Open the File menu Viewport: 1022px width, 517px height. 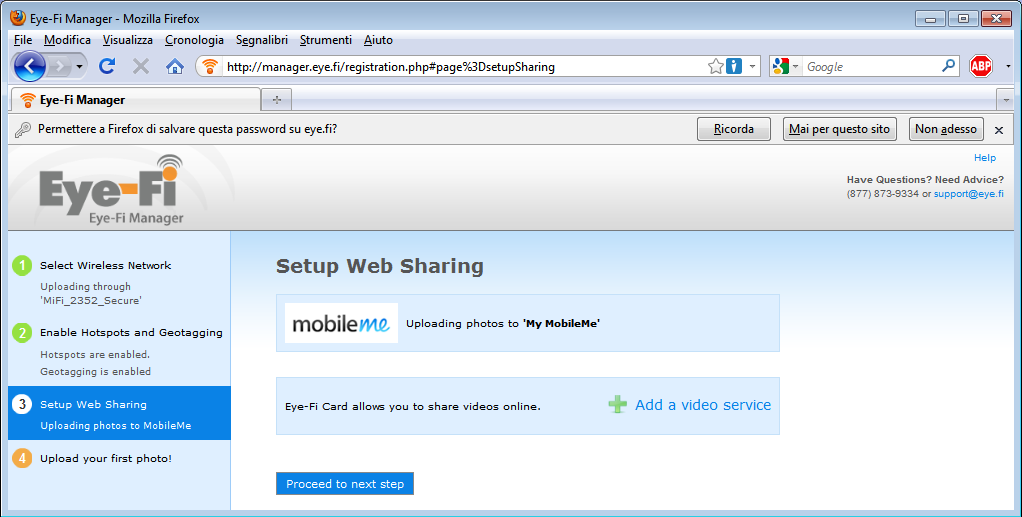[x=23, y=40]
